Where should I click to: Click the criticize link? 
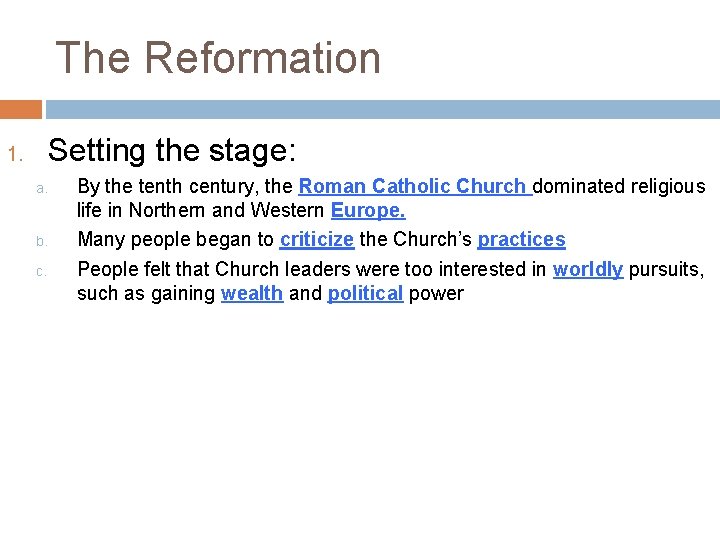(317, 239)
